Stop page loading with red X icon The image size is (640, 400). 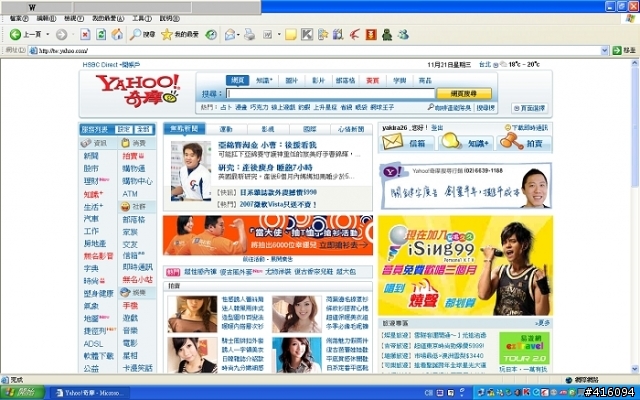[85, 35]
